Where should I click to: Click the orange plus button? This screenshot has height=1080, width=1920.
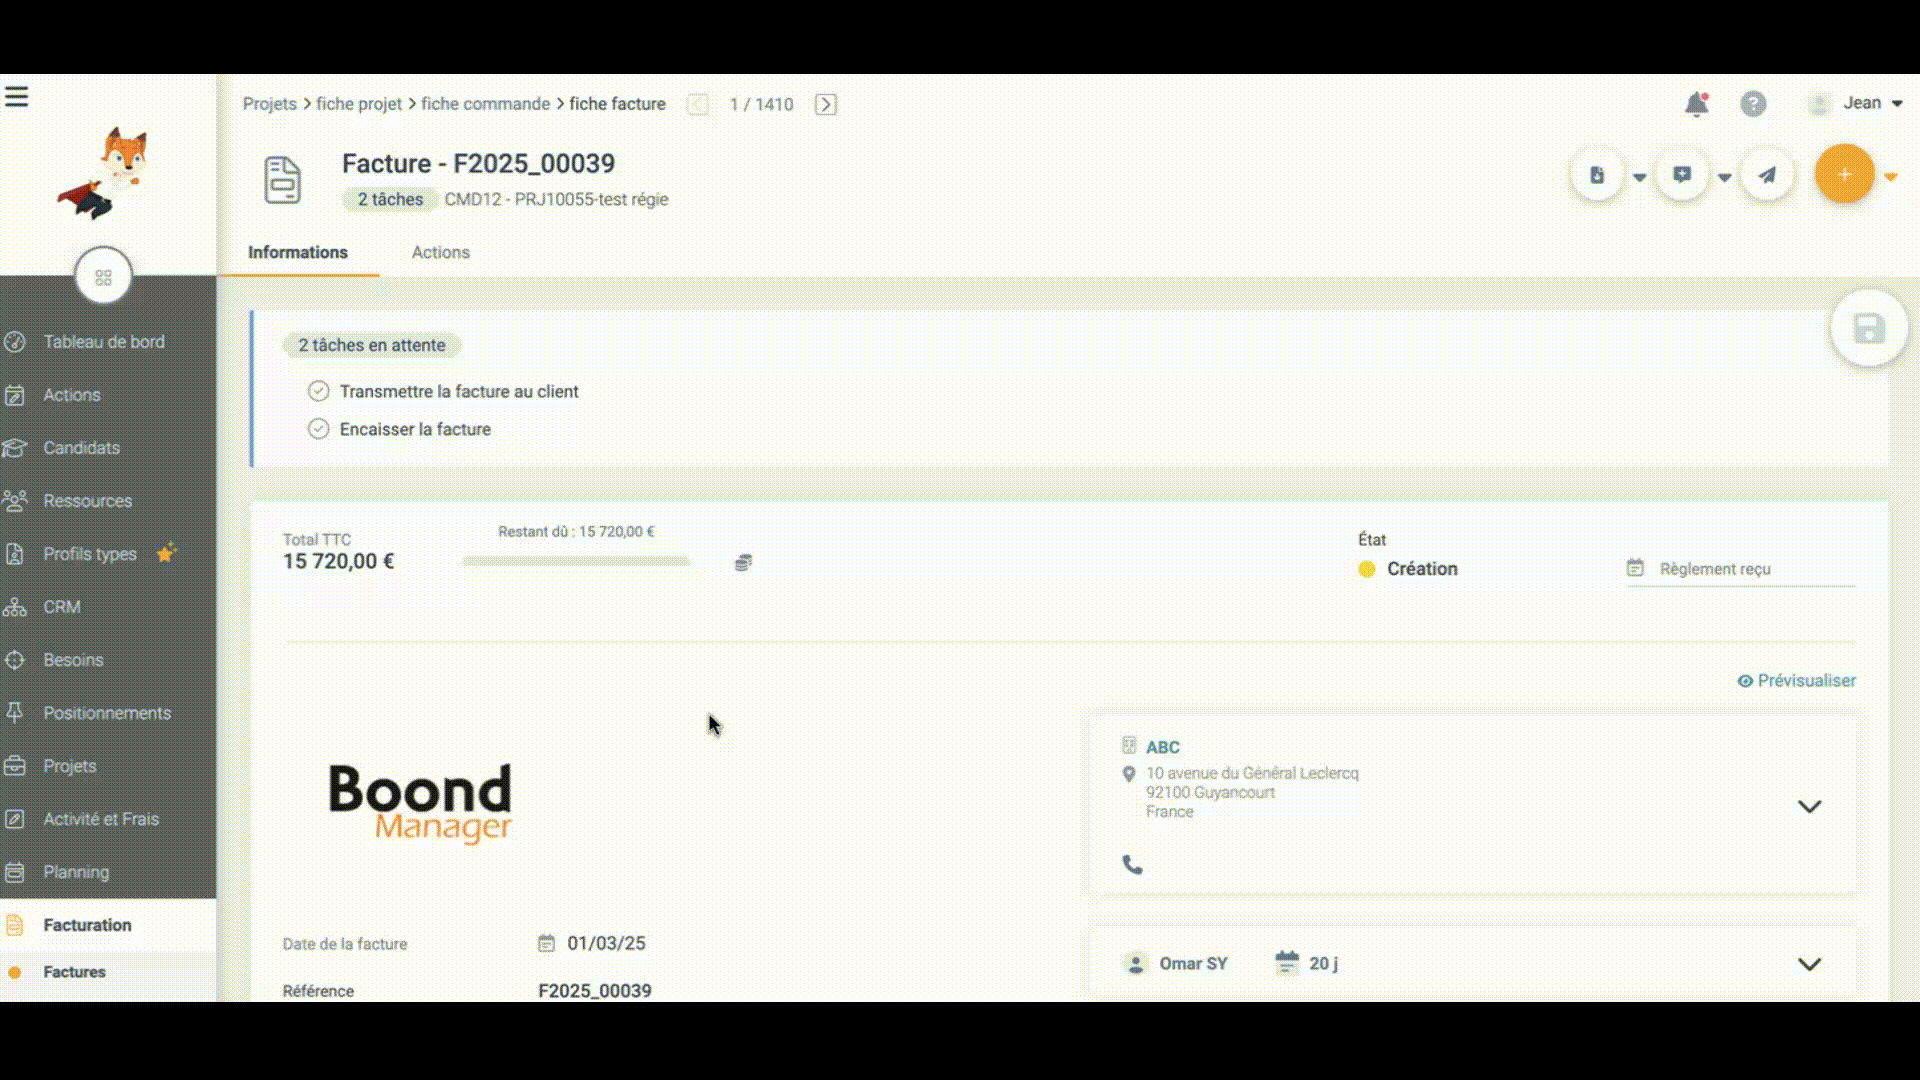tap(1844, 174)
